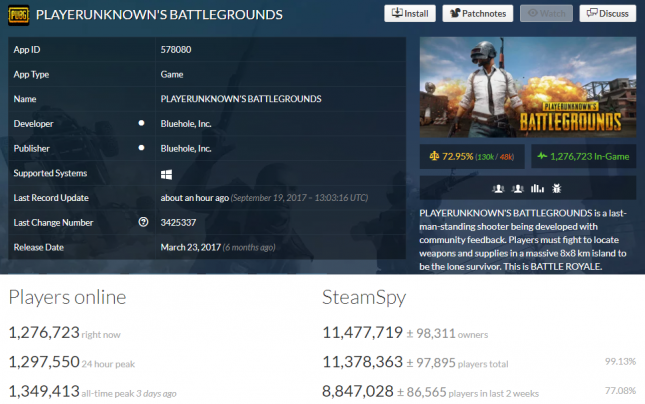Click the App ID label
The width and height of the screenshot is (645, 404).
pyautogui.click(x=27, y=50)
